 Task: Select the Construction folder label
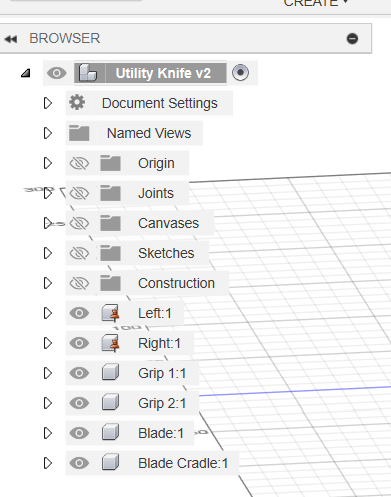176,283
